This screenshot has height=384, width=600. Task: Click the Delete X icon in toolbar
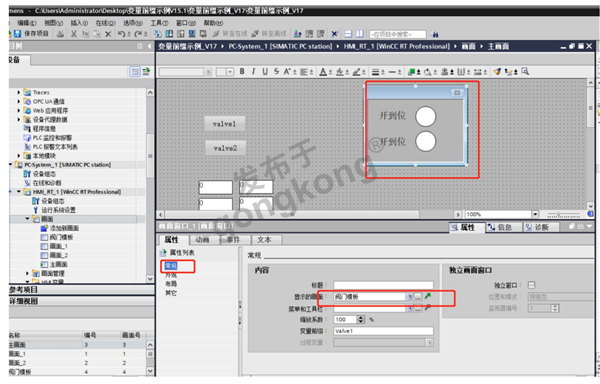pyautogui.click(x=108, y=34)
